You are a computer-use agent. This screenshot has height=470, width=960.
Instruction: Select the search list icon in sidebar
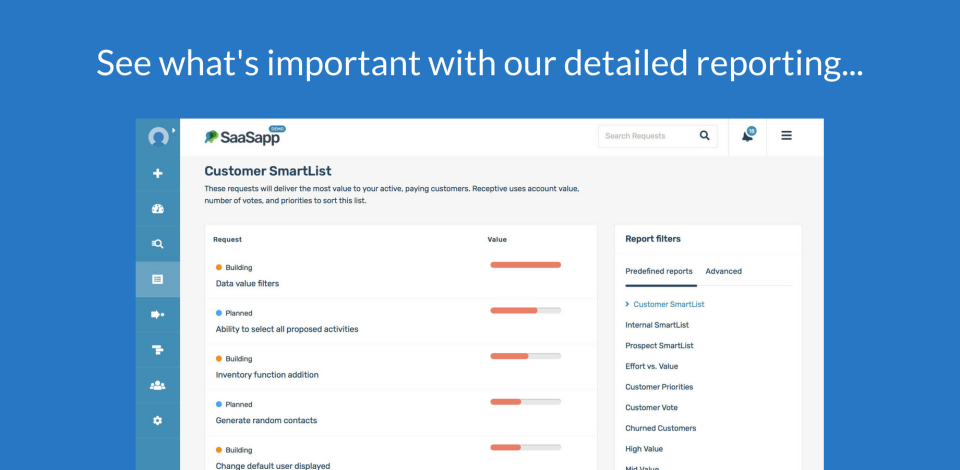158,243
